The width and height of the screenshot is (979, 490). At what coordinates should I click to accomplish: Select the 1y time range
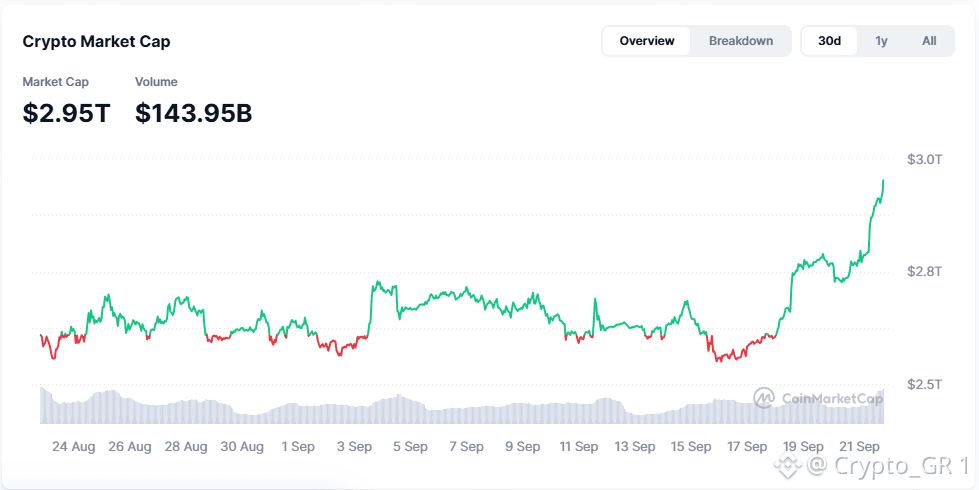881,41
